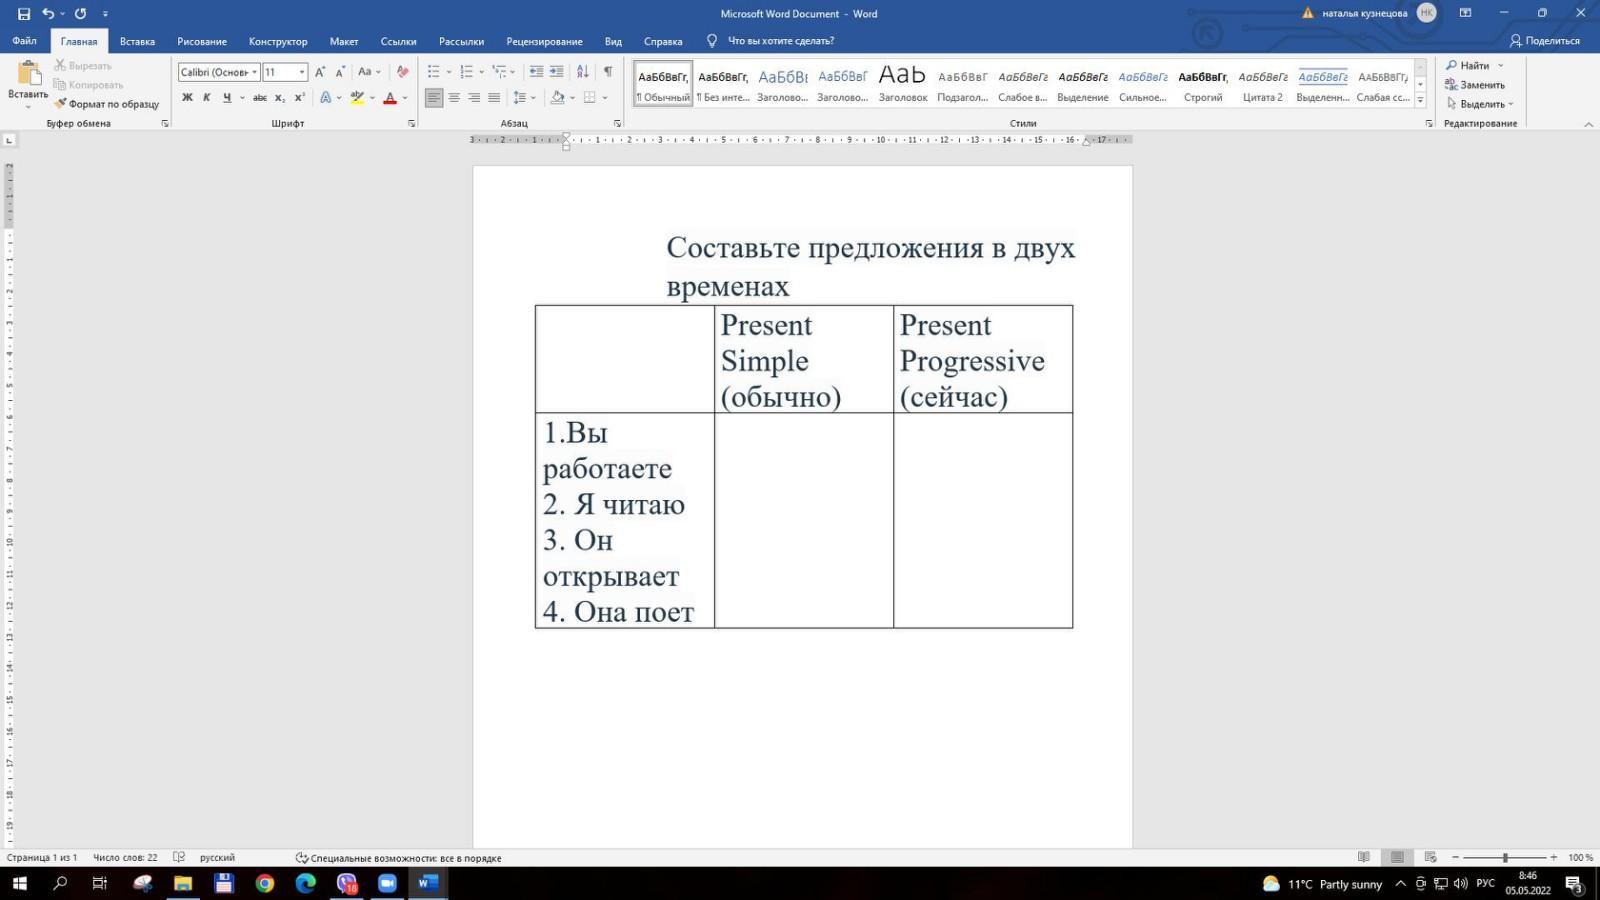Align text to the left
The image size is (1600, 900).
click(434, 98)
